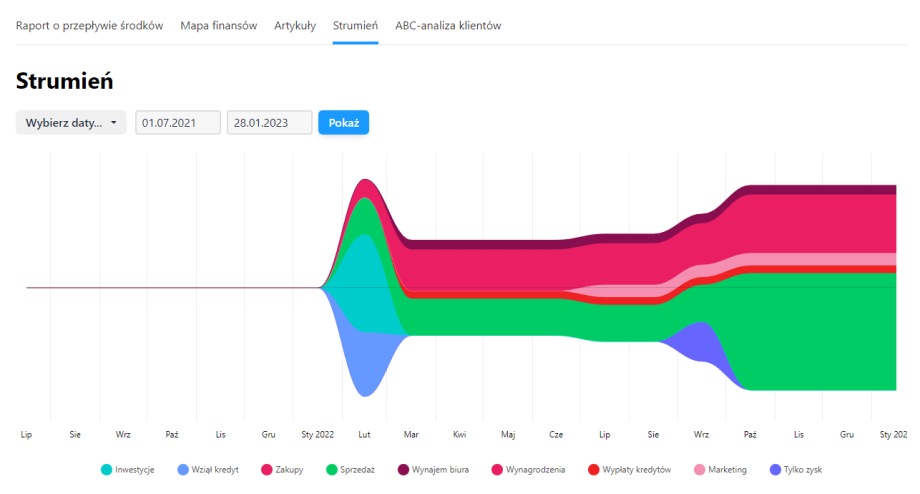Click the green Sprzedaż legend swatch
The image size is (920, 494).
[x=333, y=469]
